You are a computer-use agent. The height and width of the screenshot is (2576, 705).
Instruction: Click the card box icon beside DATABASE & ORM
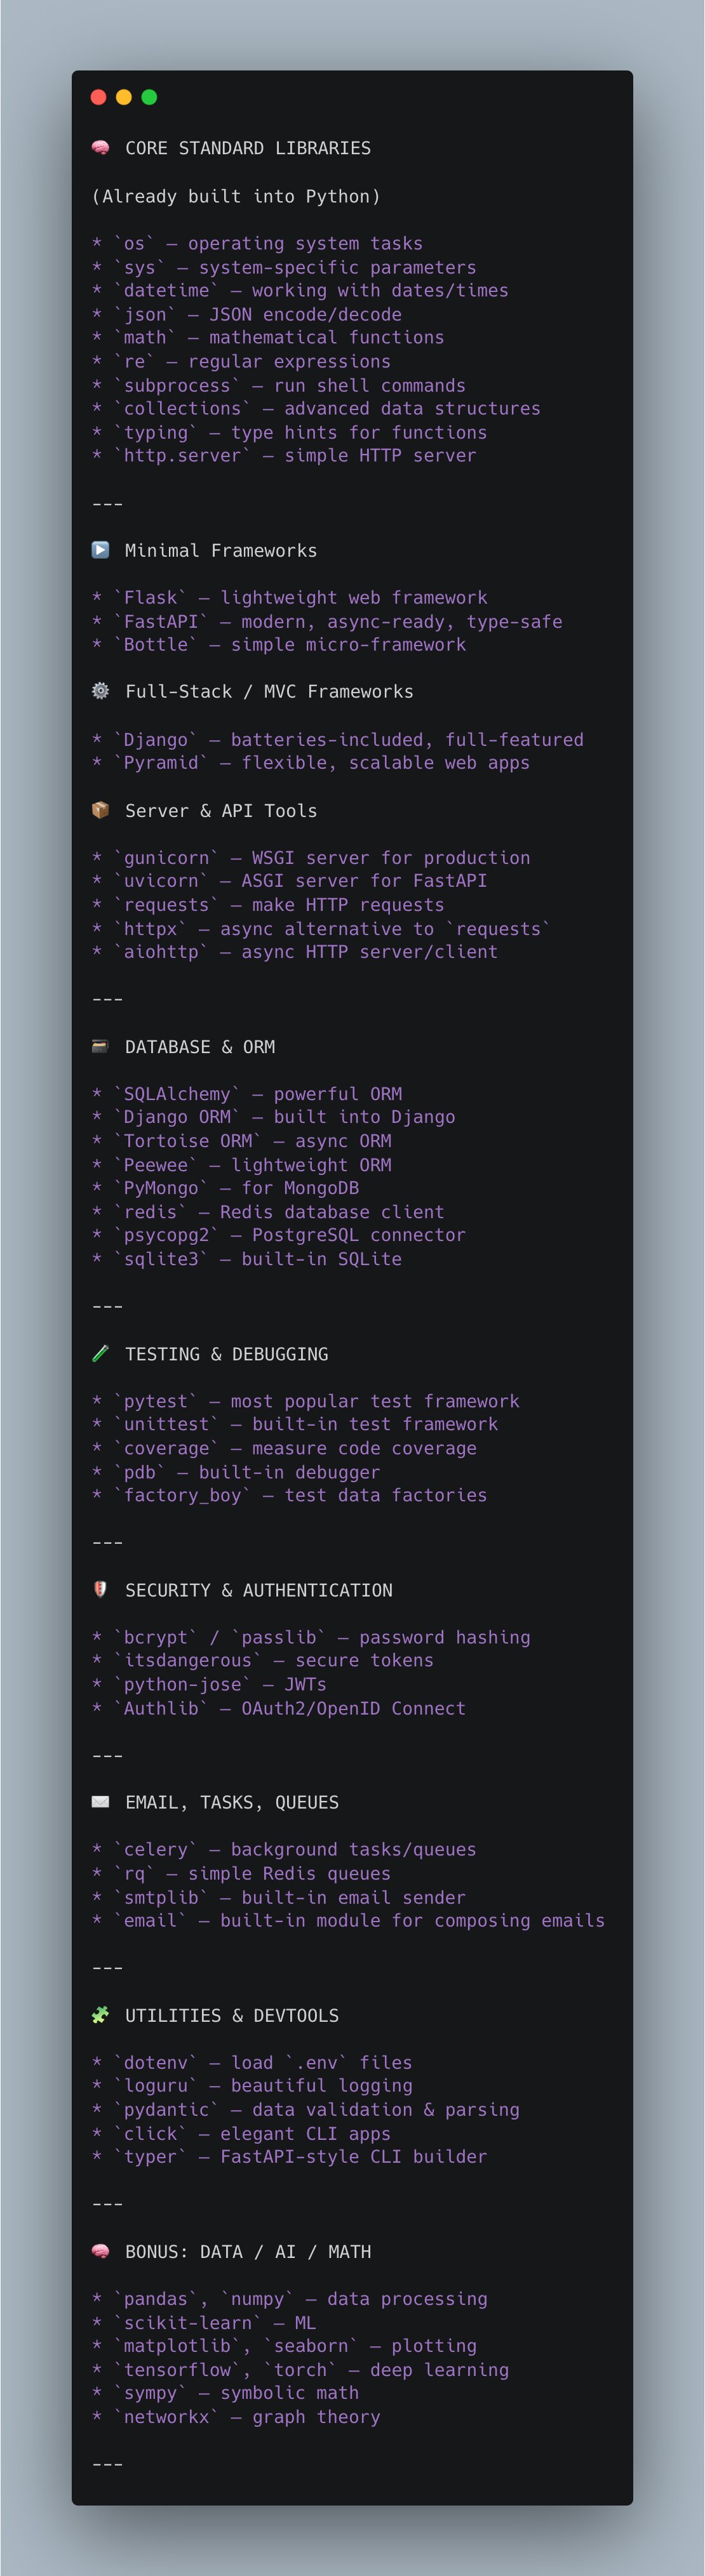pos(100,1046)
